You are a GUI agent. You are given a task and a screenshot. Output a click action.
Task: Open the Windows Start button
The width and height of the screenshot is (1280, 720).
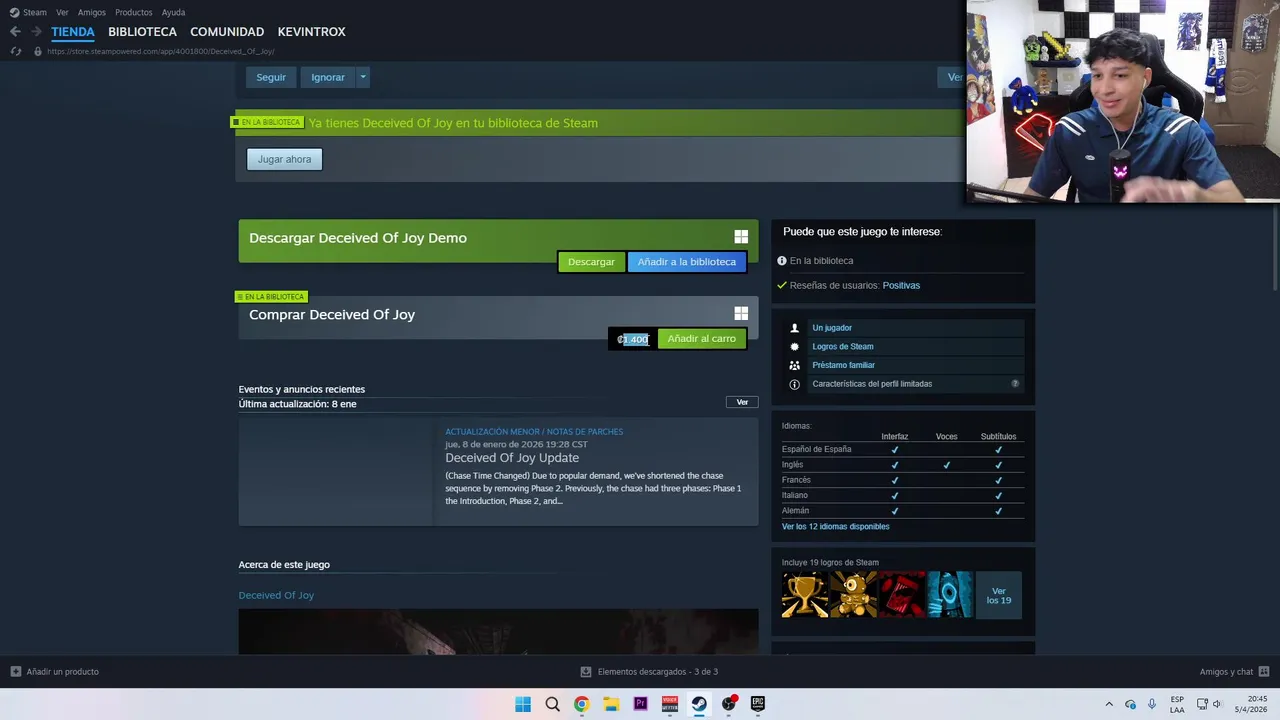tap(523, 704)
